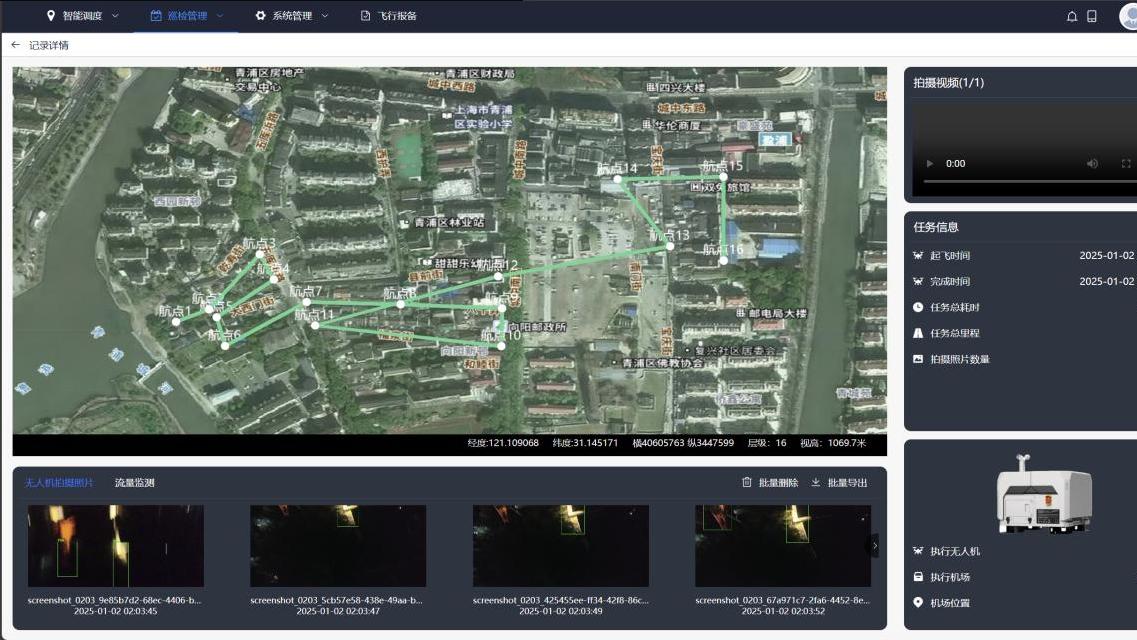
Task: Play the captured video
Action: coord(930,164)
